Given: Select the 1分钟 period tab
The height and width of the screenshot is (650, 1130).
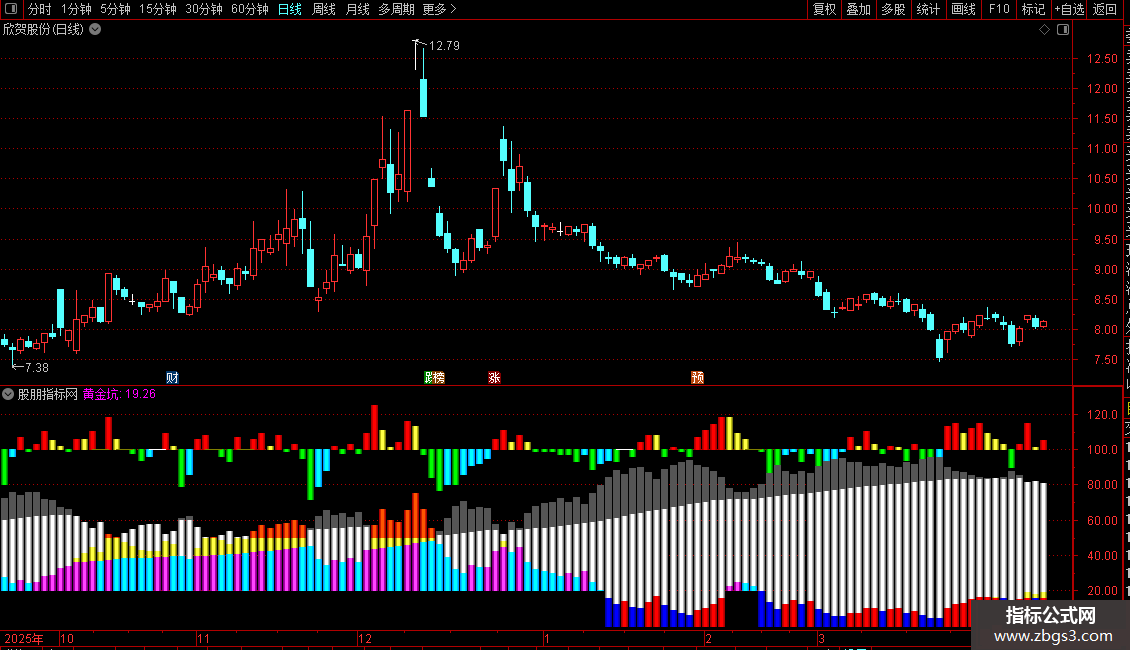Looking at the screenshot, I should (76, 9).
